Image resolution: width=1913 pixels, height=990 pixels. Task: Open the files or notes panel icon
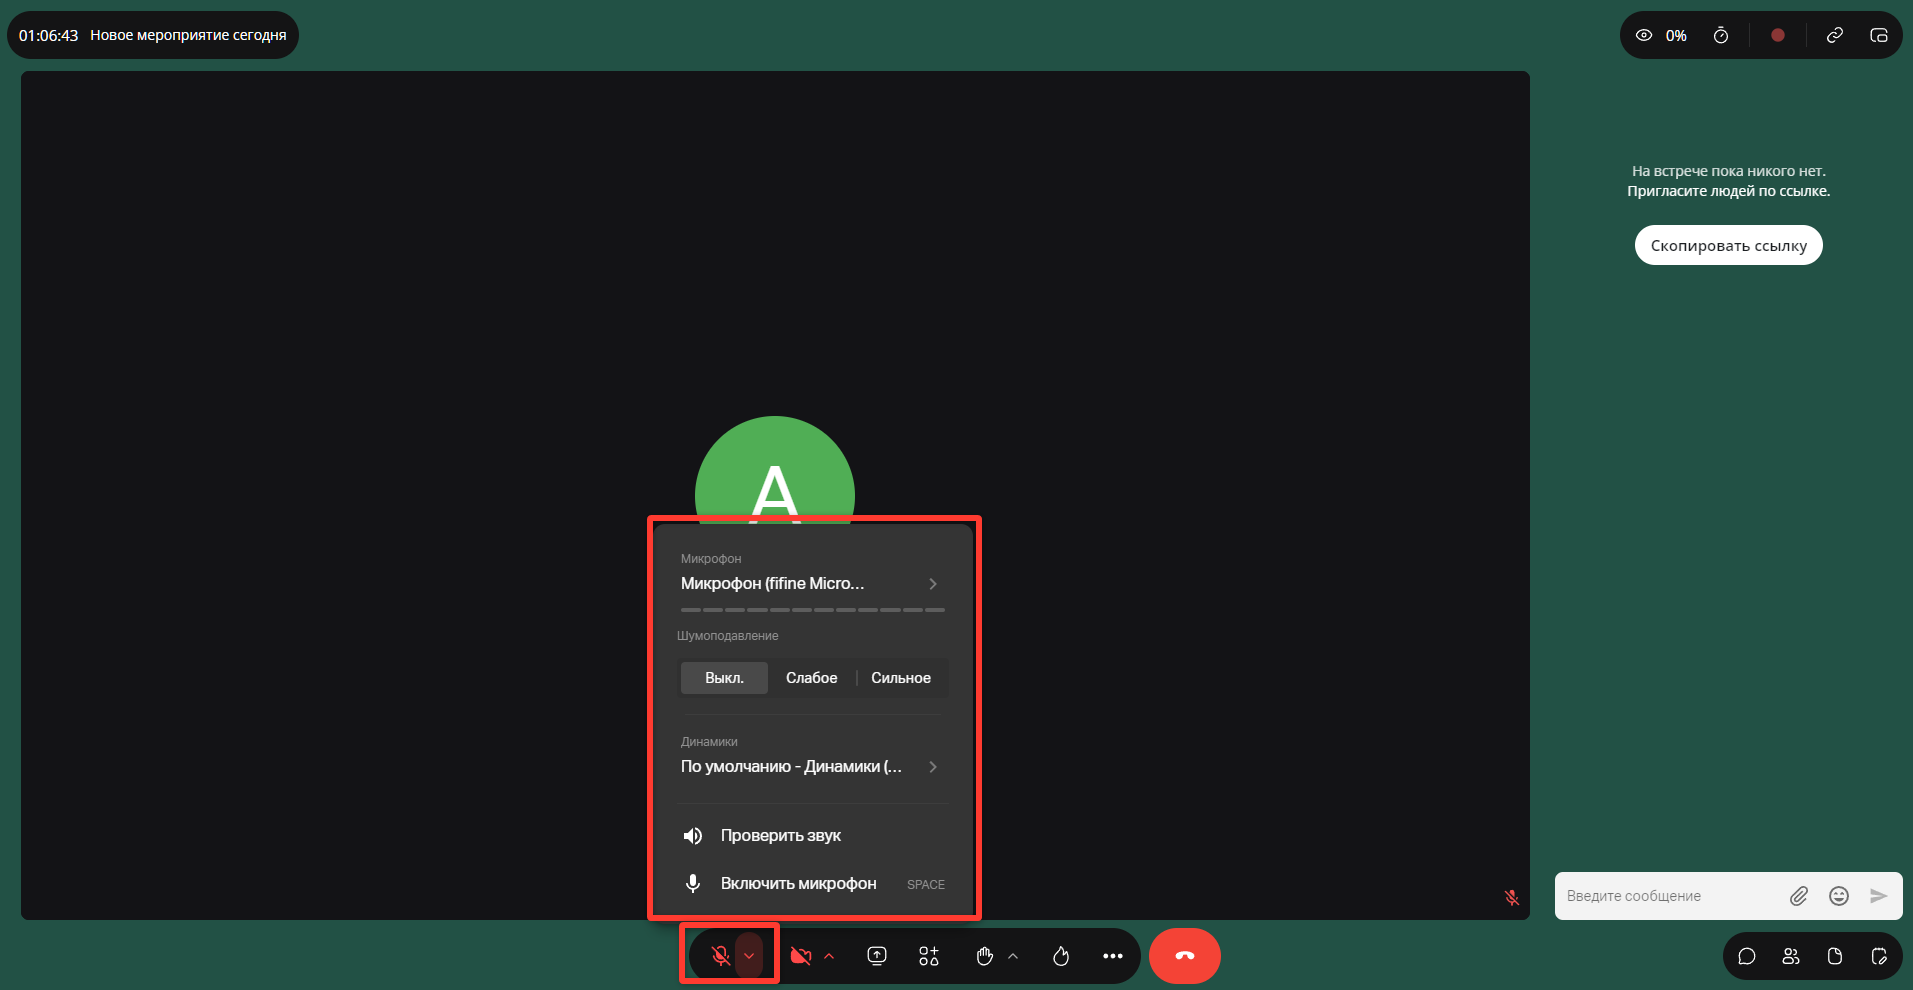(1835, 956)
